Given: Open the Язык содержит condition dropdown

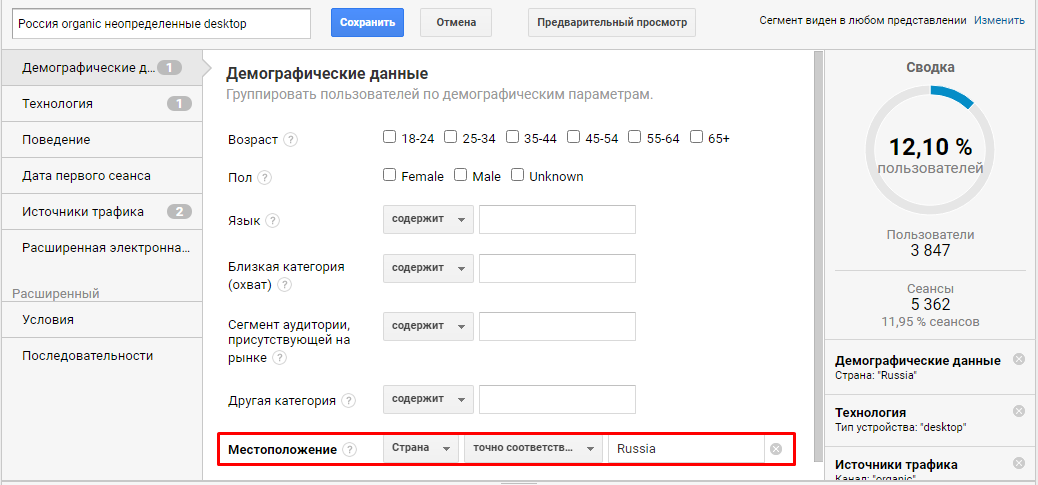Looking at the screenshot, I should click(x=428, y=220).
